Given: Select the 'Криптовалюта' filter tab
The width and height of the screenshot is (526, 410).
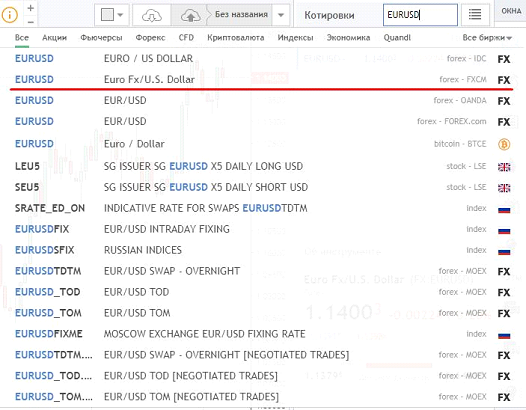Looking at the screenshot, I should pos(235,38).
